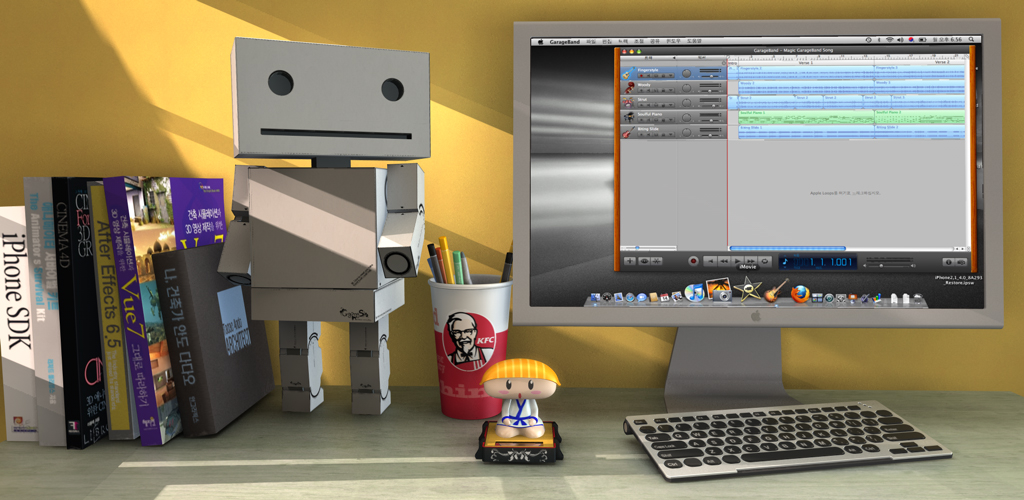Screen dimensions: 1024x500
Task: Open the Track Info button in GarageBand
Action: [x=948, y=262]
